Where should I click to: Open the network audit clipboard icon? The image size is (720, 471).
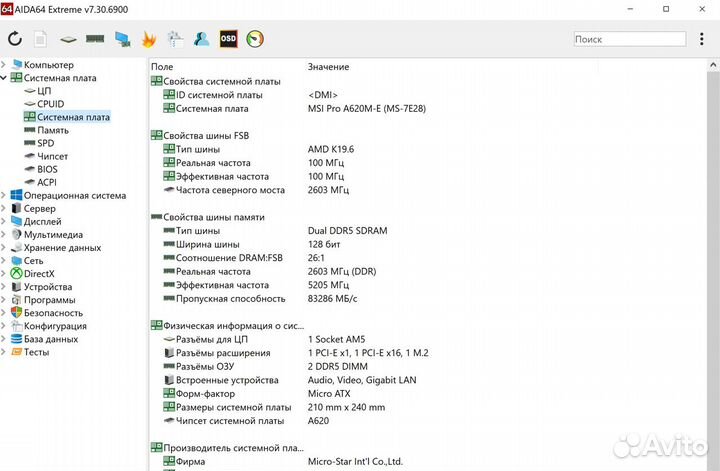tap(175, 39)
